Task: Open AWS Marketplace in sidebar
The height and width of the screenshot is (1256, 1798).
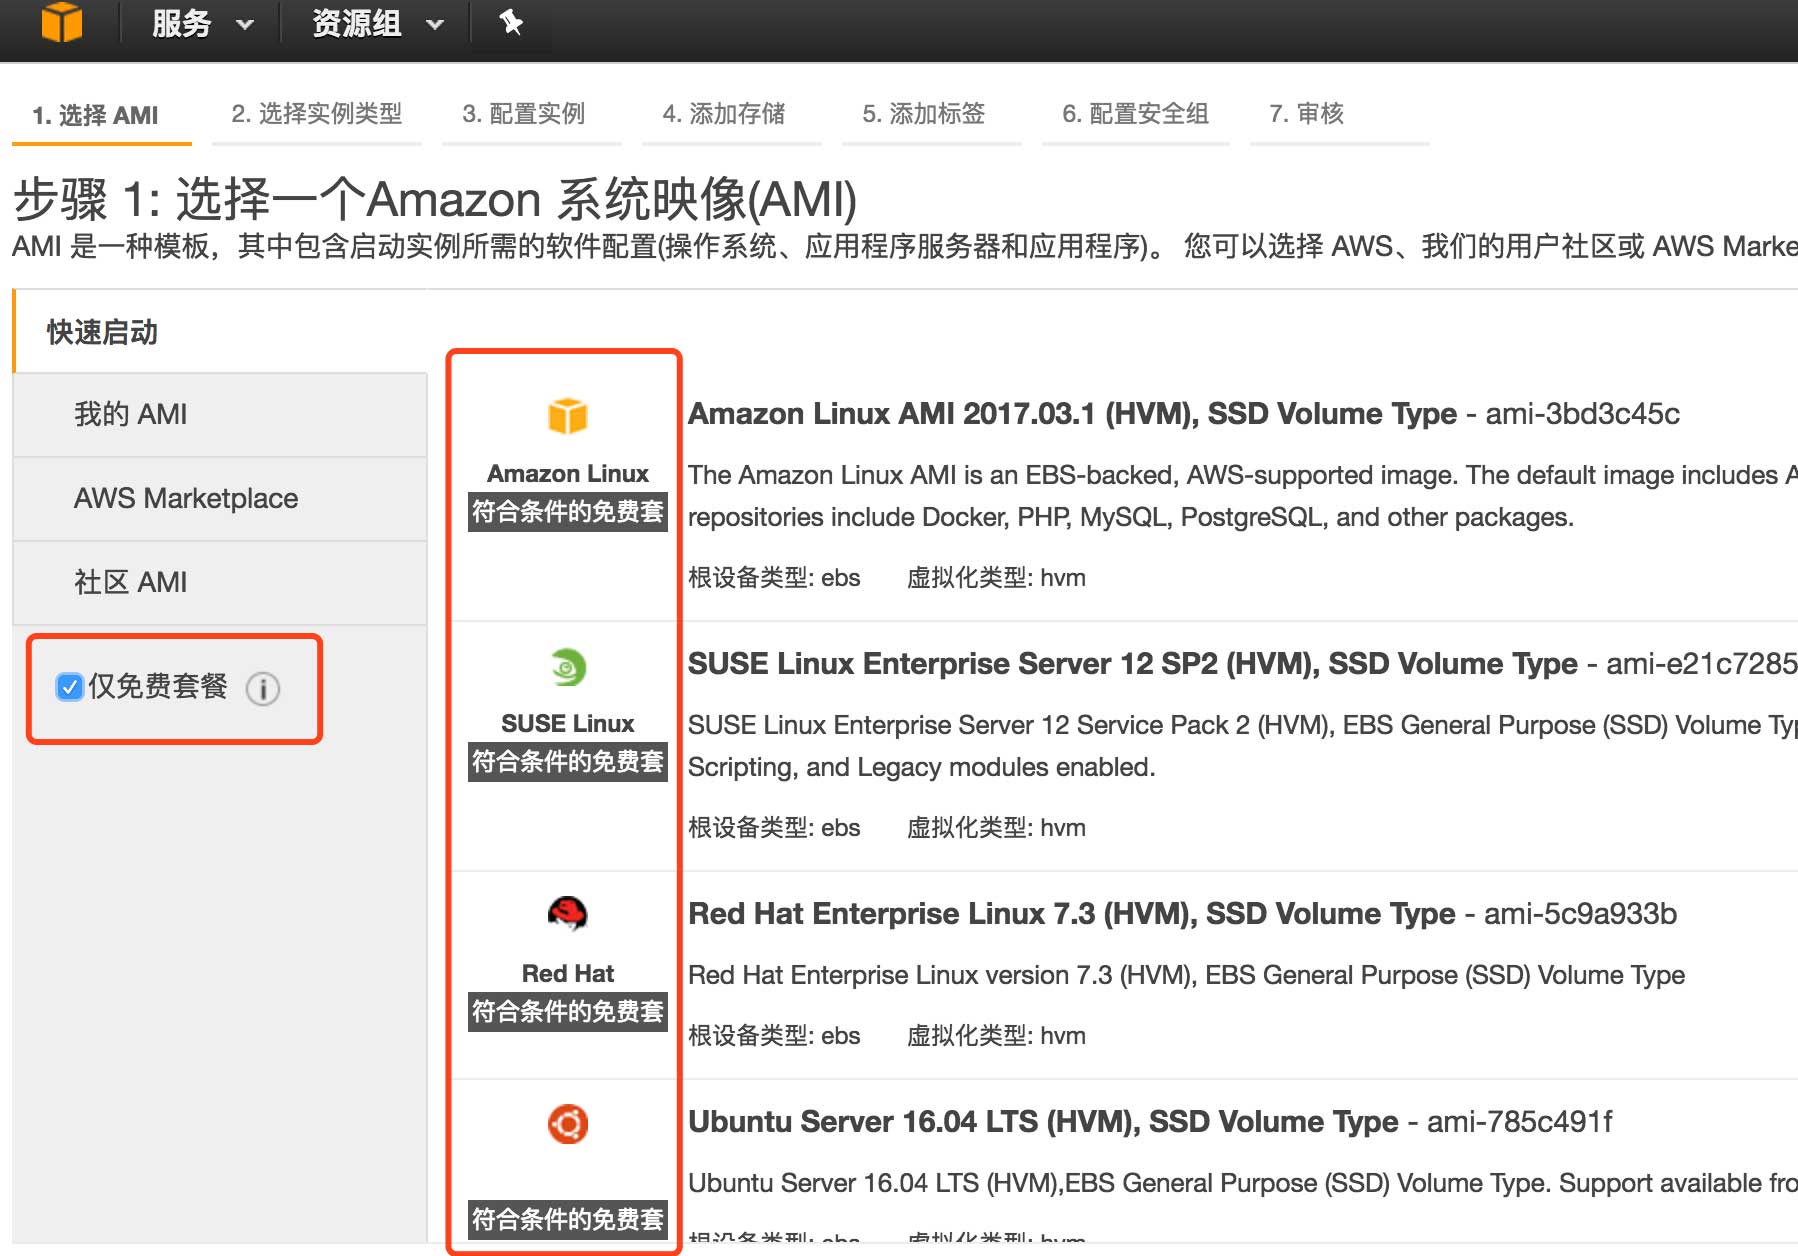Action: point(220,498)
